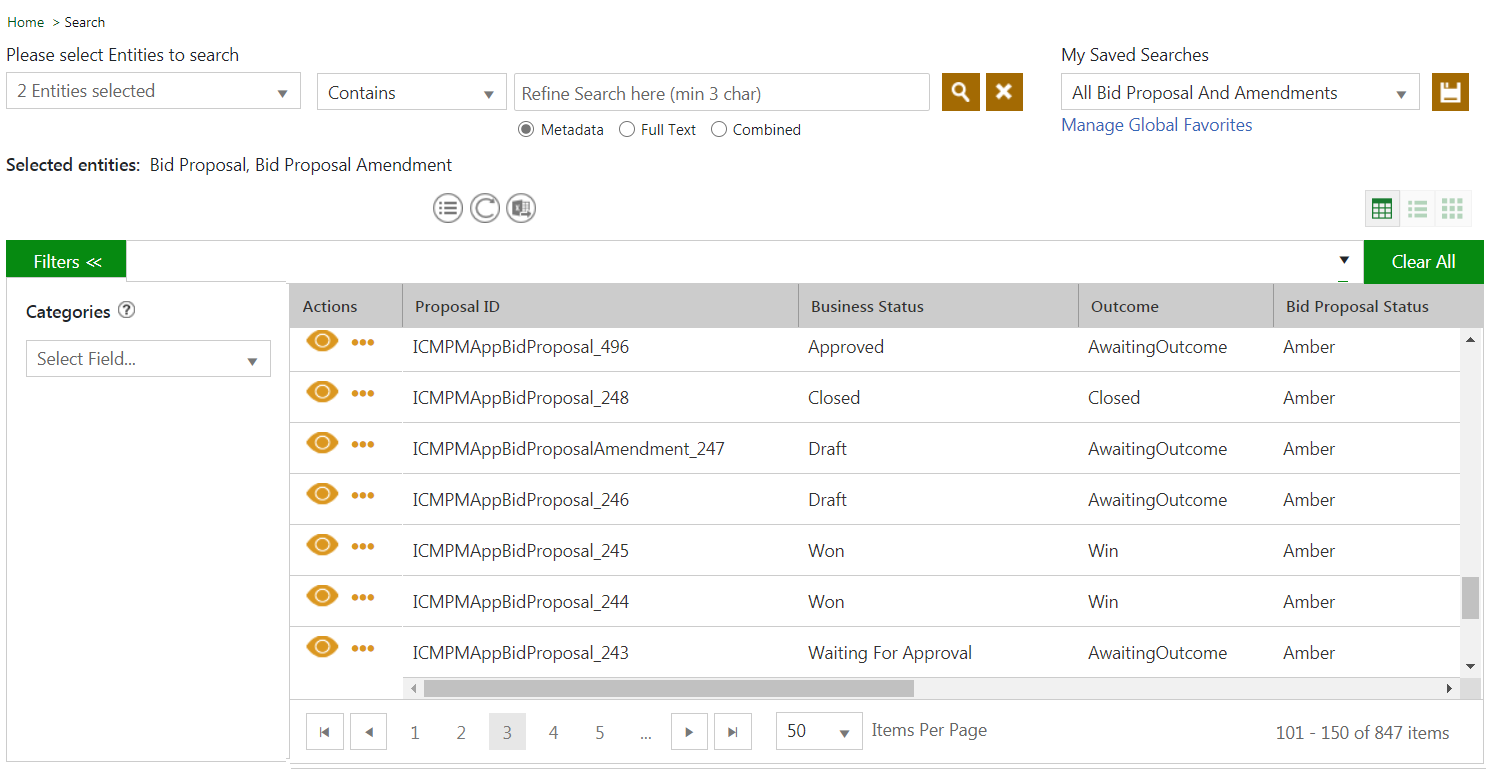Open the Items Per Page dropdown
Image resolution: width=1486 pixels, height=777 pixels.
coord(818,731)
